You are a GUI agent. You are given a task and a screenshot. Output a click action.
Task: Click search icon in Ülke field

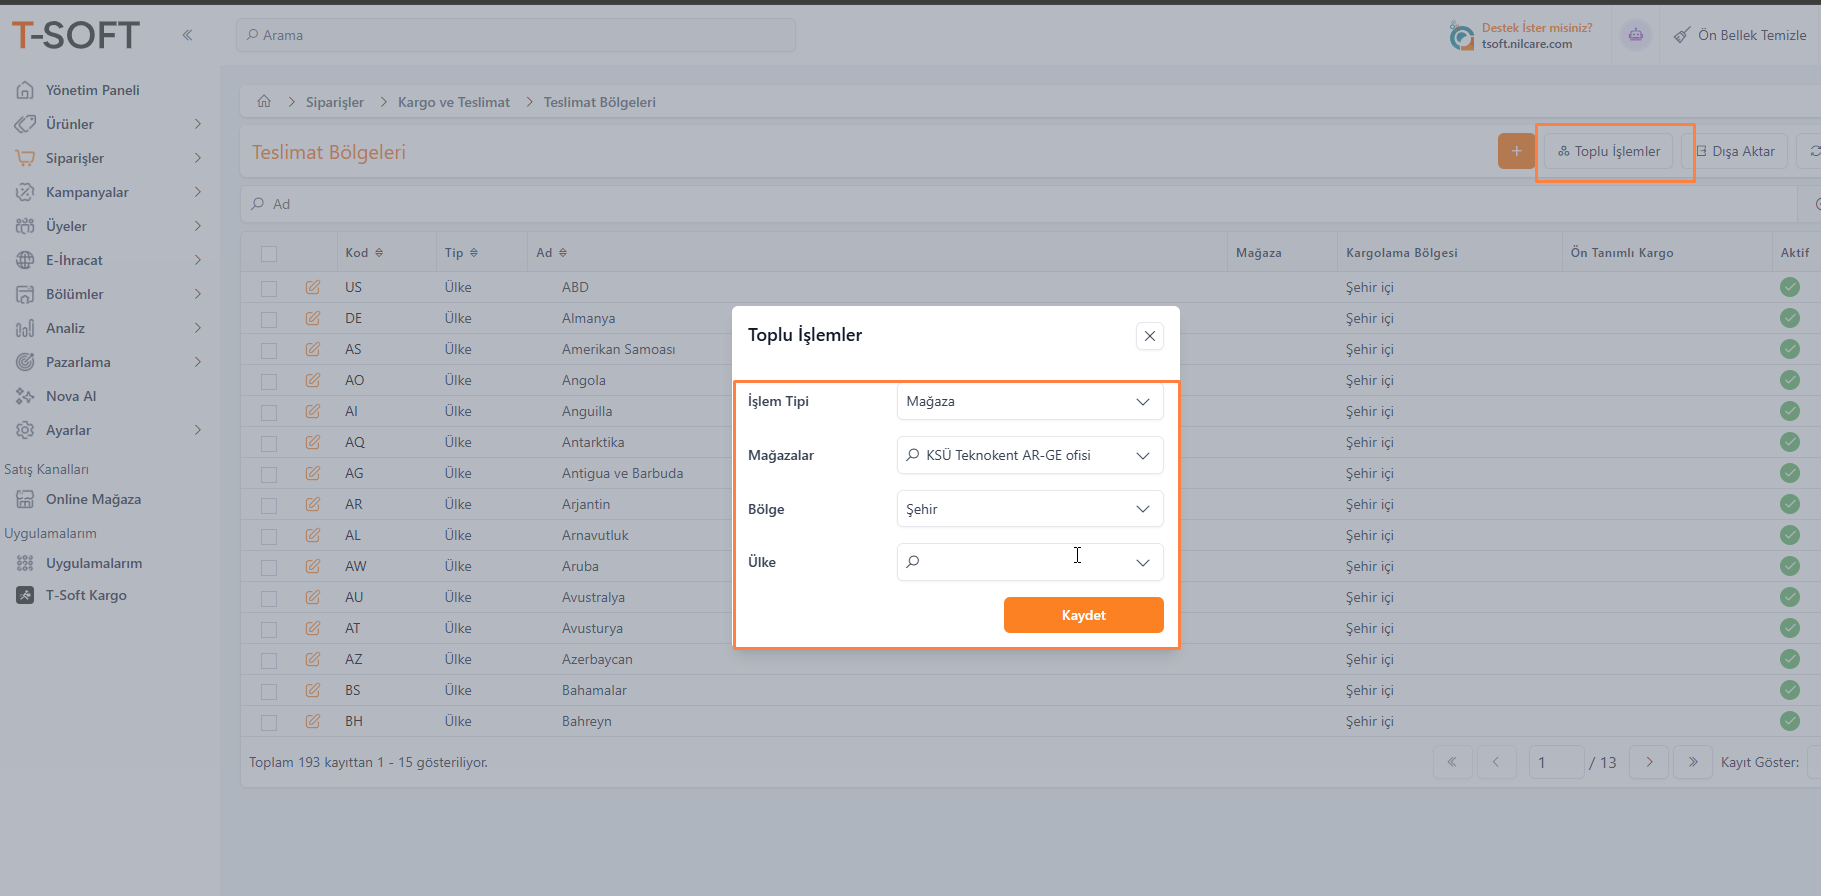point(913,562)
